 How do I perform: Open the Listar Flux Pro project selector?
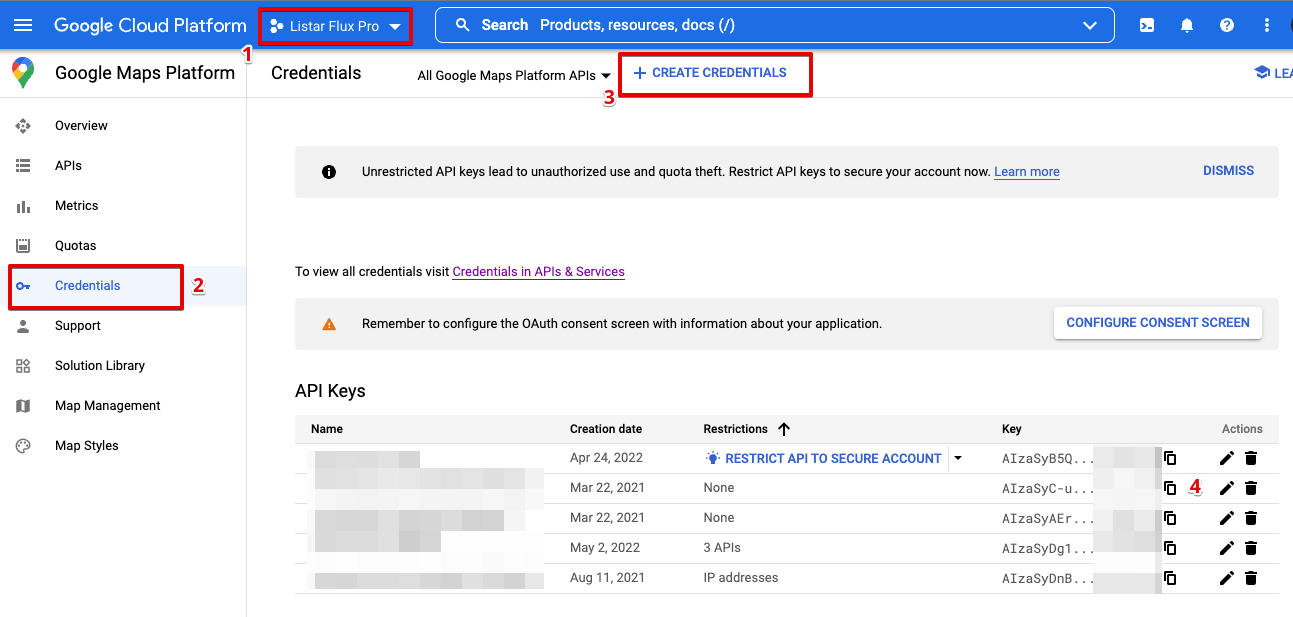pyautogui.click(x=336, y=26)
